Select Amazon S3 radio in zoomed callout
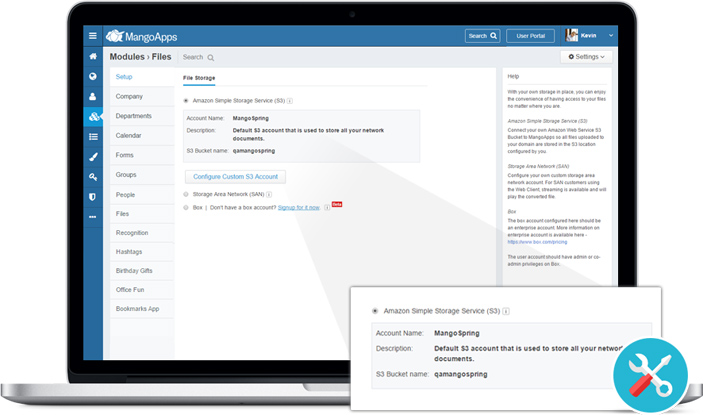703x415 pixels. [375, 311]
